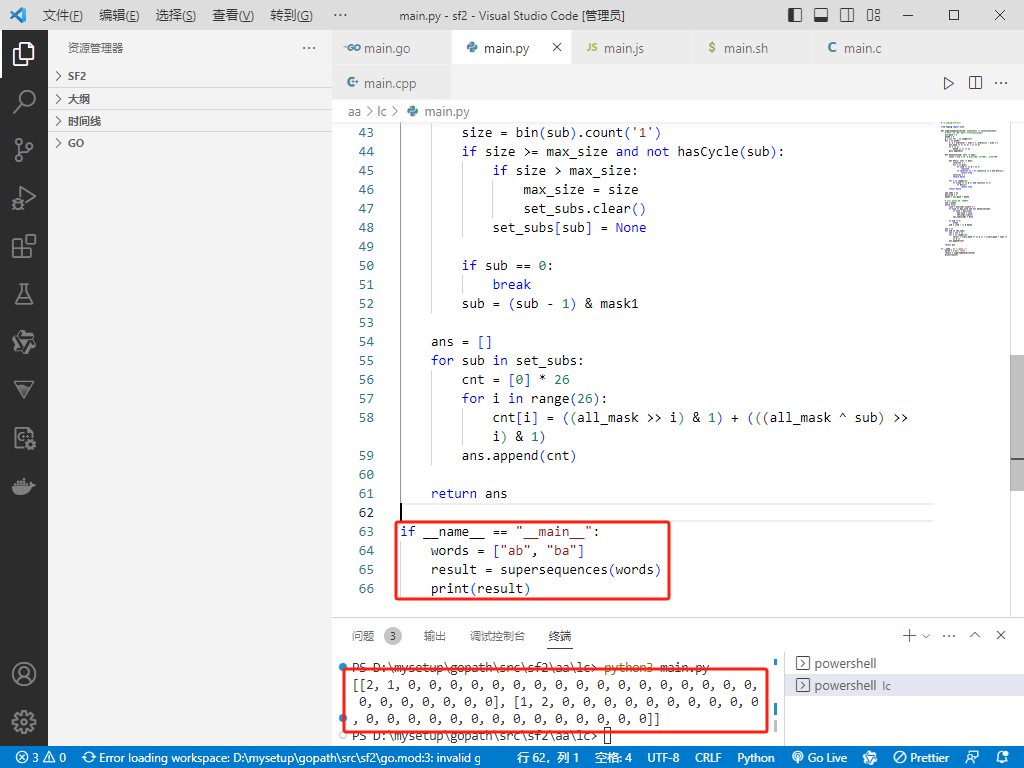Open the Docker whale view

pos(24,487)
